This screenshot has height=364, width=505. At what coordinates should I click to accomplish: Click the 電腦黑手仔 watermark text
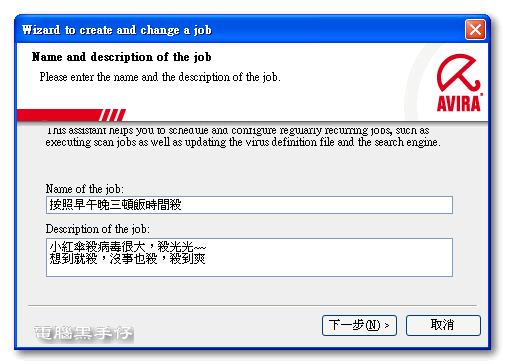coord(84,333)
